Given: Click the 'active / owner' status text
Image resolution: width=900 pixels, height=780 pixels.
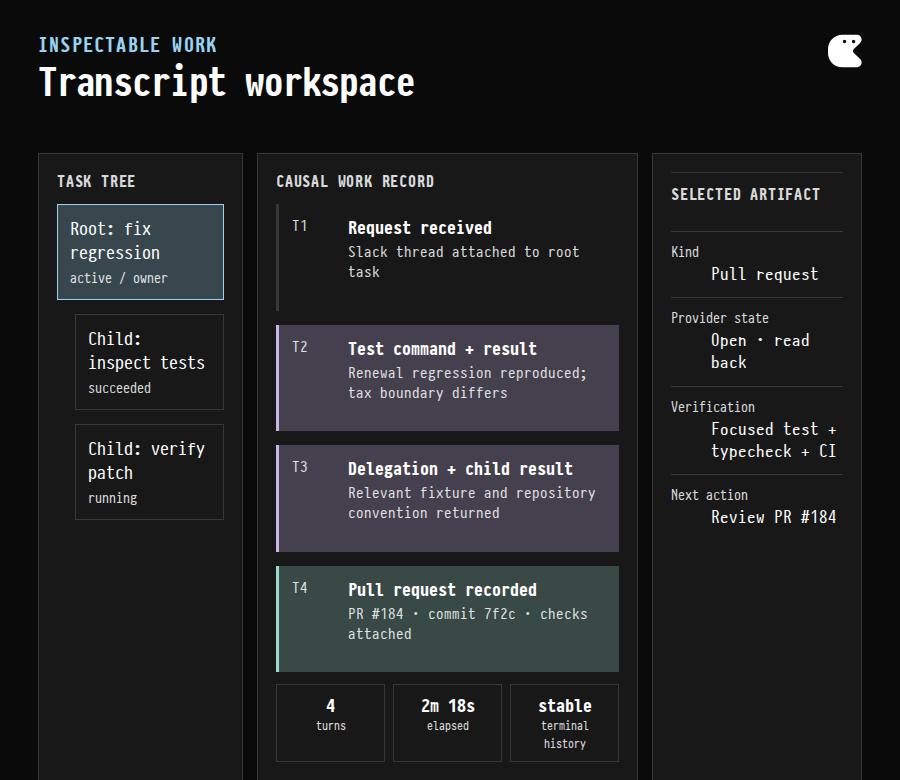Looking at the screenshot, I should point(119,278).
